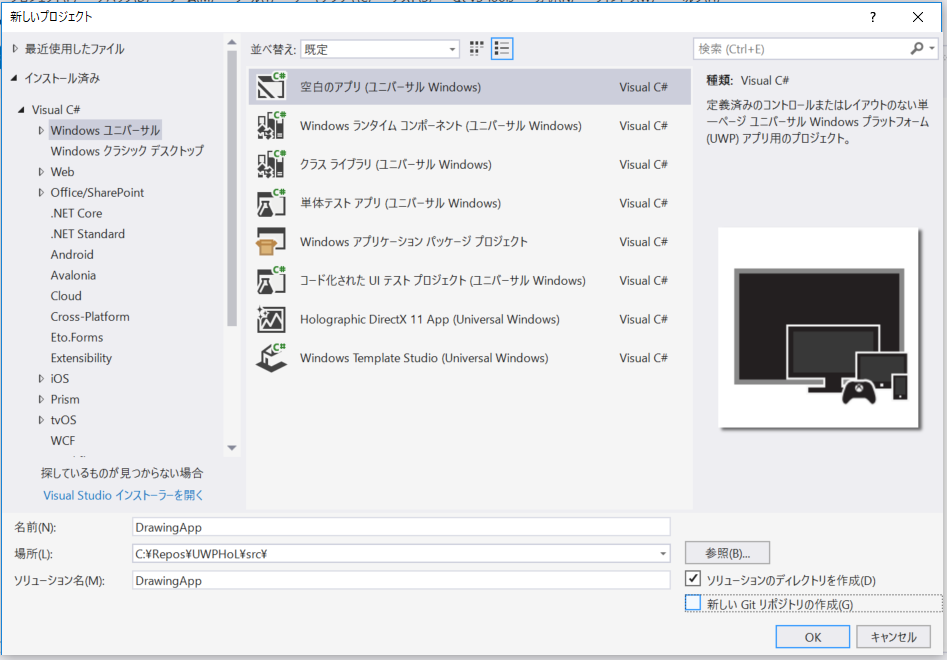Viewport: 947px width, 660px height.
Task: Open the location path dropdown arrow
Action: point(663,553)
